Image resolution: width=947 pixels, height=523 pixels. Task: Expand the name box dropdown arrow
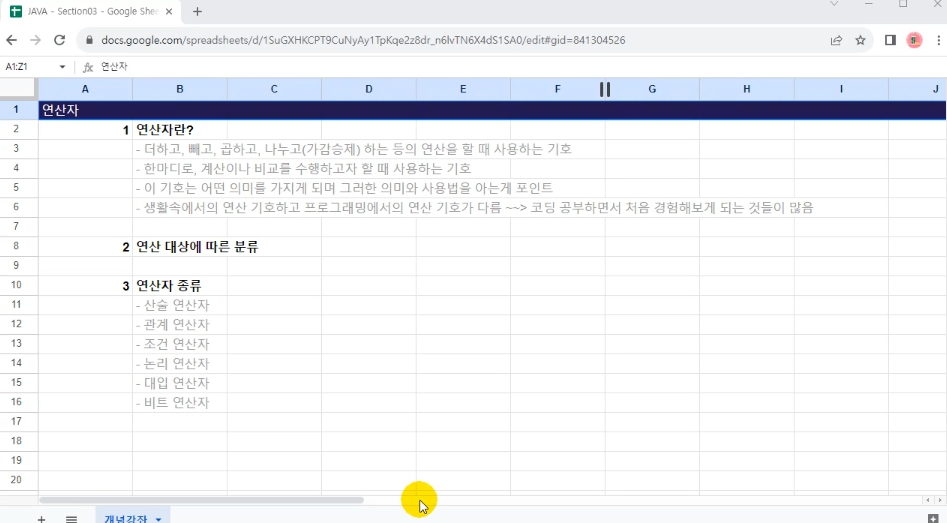62,67
